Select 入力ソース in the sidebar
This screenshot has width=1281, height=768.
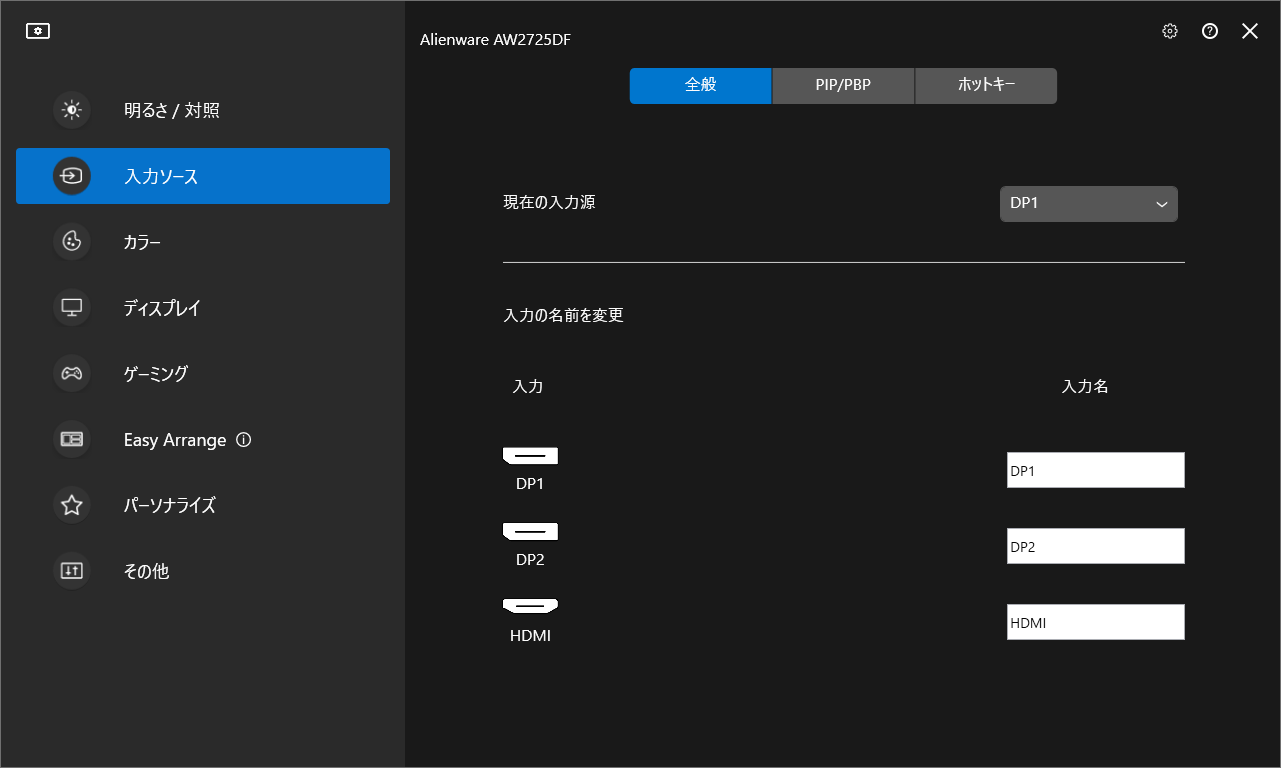click(x=203, y=176)
